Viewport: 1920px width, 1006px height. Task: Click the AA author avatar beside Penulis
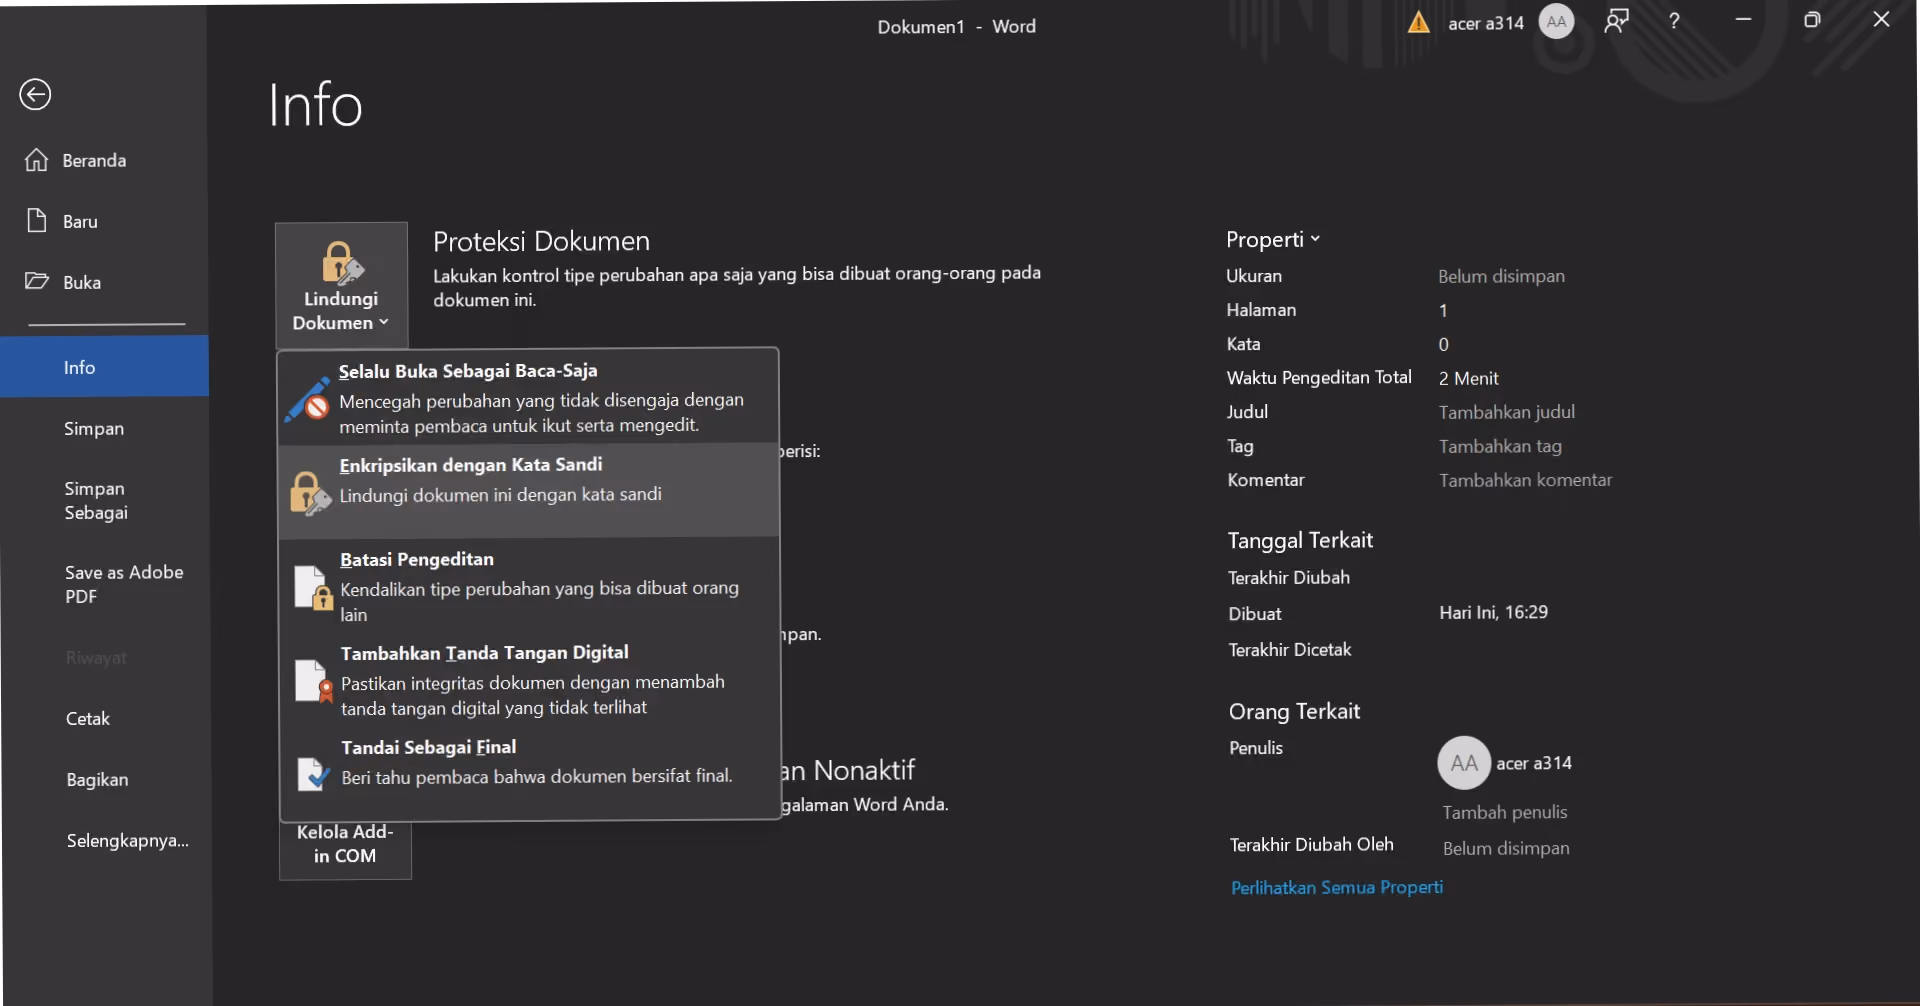1464,763
